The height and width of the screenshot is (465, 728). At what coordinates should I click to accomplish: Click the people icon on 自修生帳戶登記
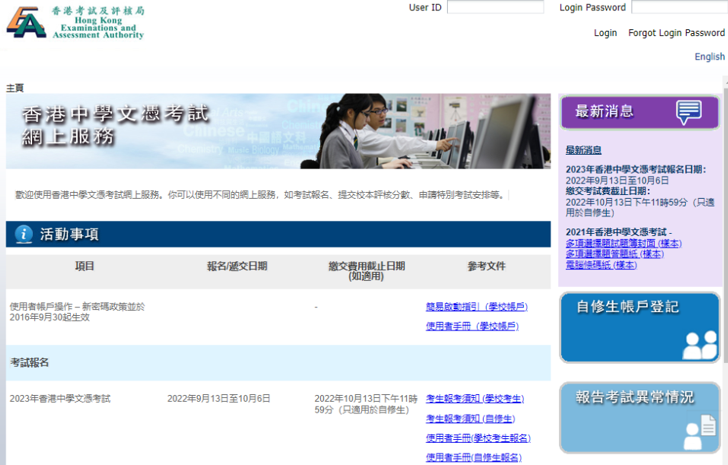[x=700, y=345]
